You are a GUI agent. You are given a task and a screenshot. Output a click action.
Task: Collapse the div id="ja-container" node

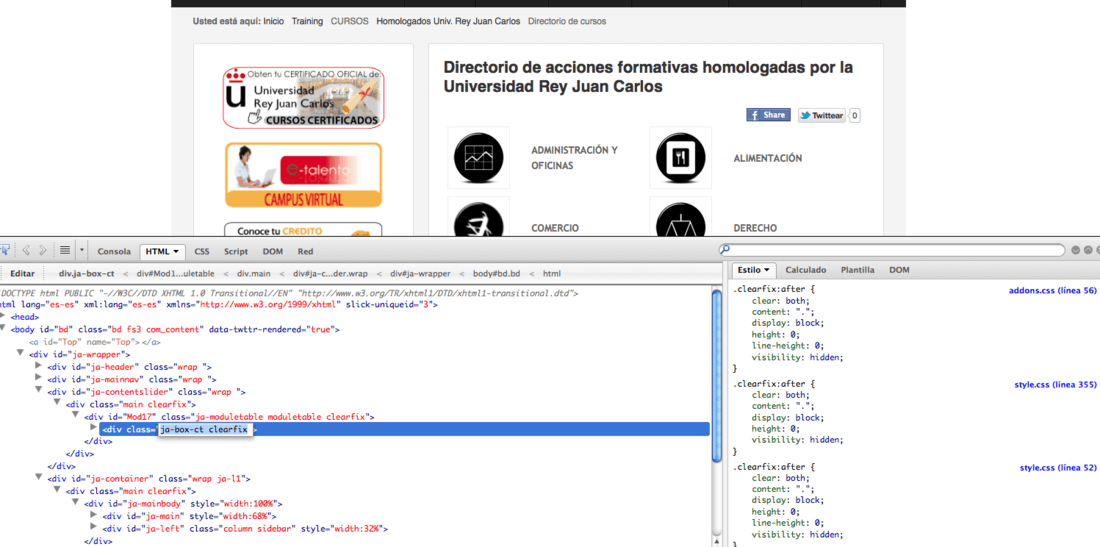point(39,478)
